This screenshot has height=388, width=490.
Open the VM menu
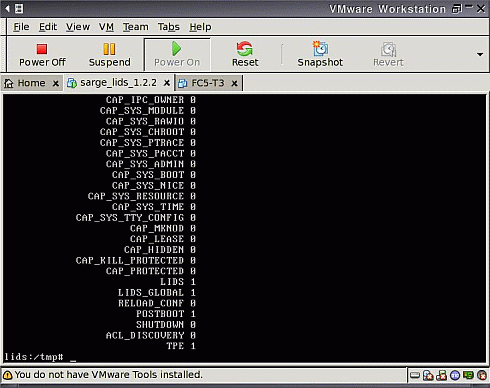106,27
